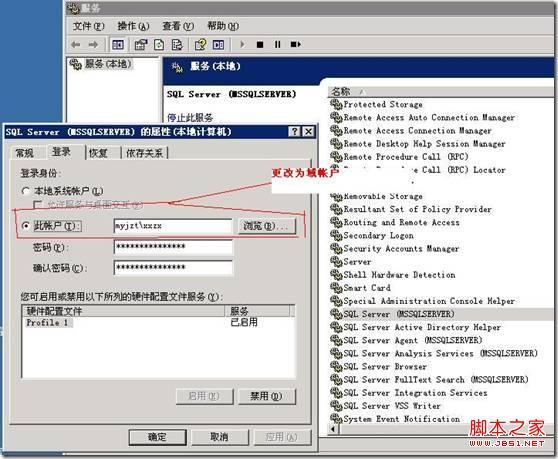Click the Export List toolbar icon
Viewport: 558px width, 459px height.
177,44
